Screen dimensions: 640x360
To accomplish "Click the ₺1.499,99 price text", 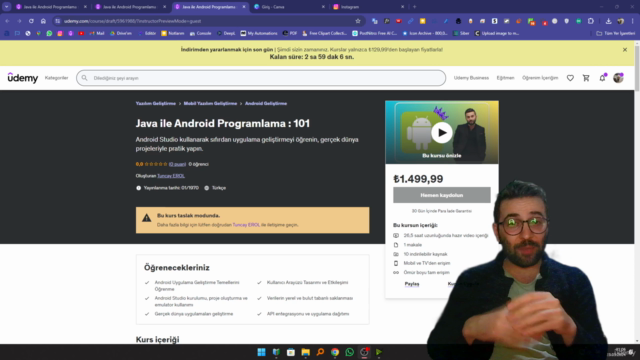I will pos(418,179).
